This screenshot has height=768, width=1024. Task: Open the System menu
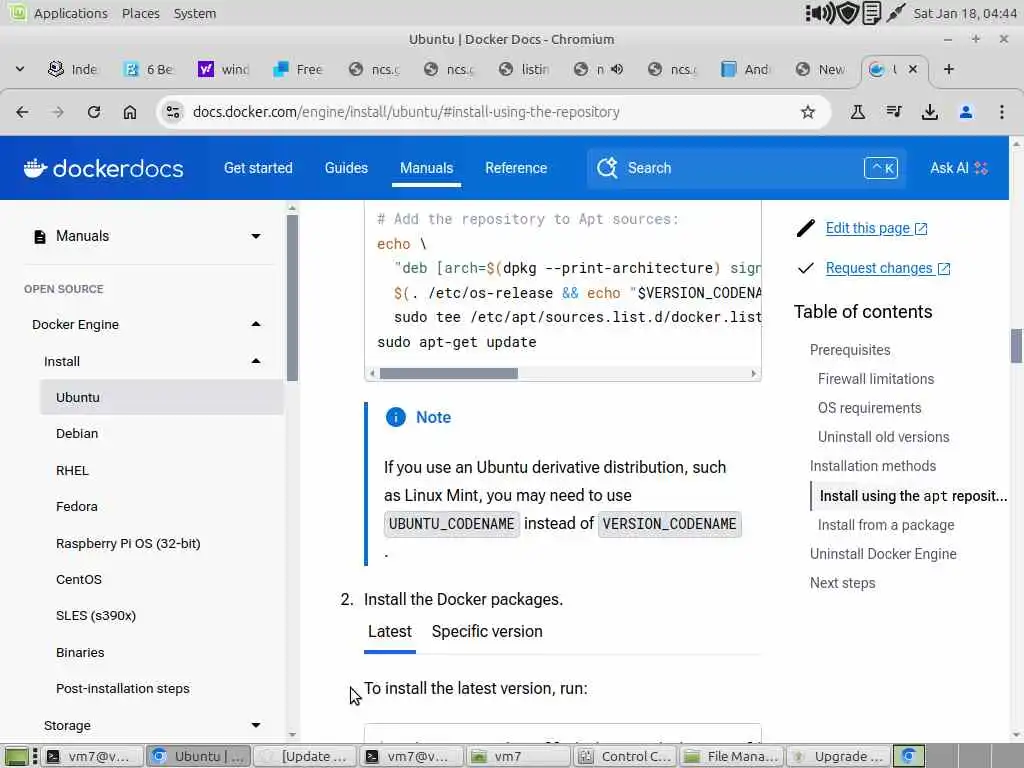click(195, 13)
